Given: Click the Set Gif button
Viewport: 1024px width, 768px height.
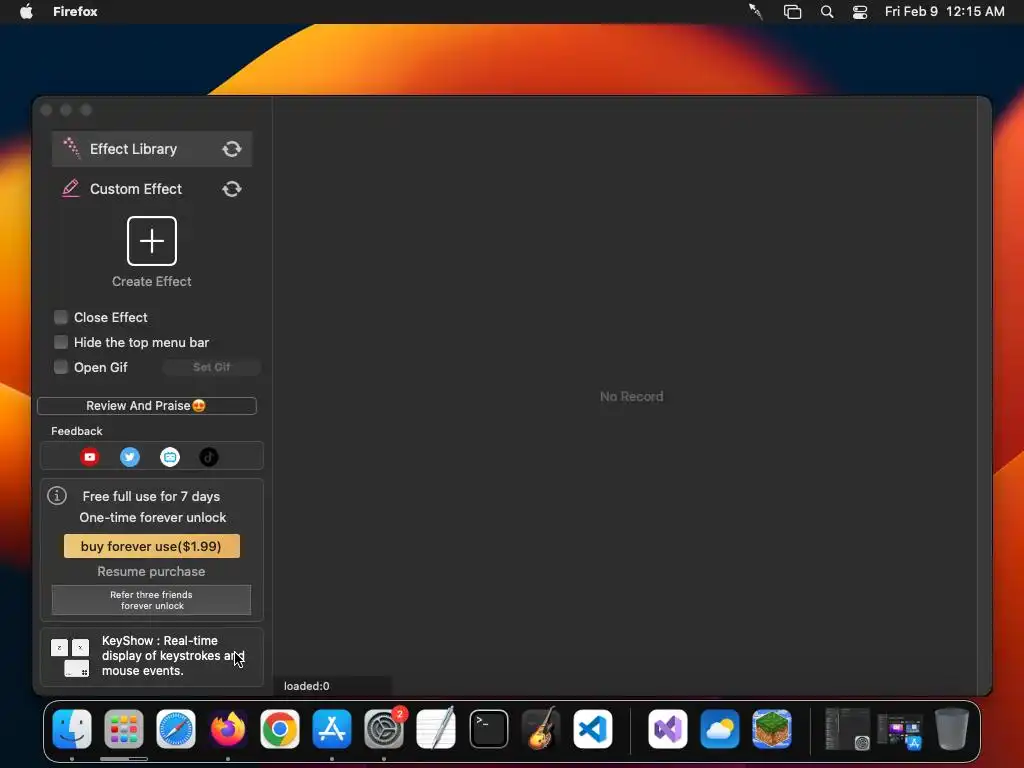Looking at the screenshot, I should [212, 367].
